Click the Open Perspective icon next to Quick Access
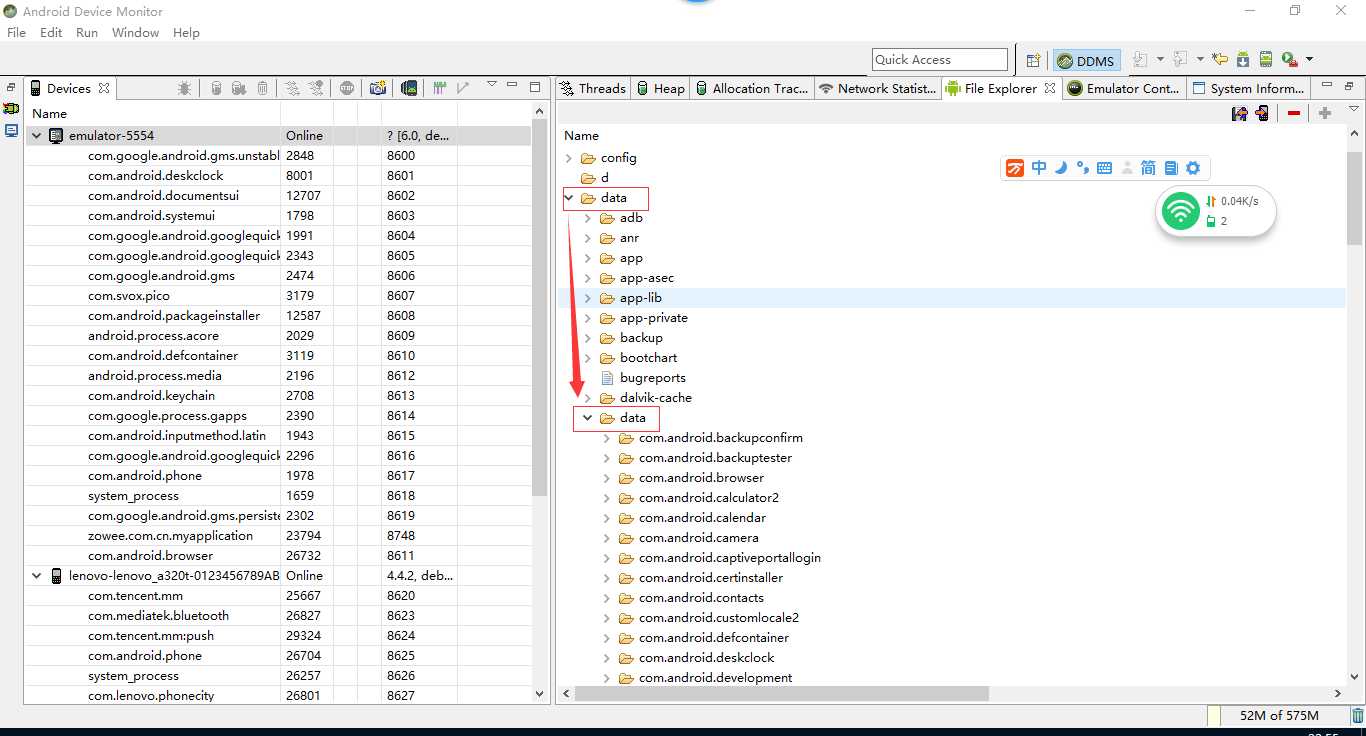The height and width of the screenshot is (736, 1366). click(1034, 60)
